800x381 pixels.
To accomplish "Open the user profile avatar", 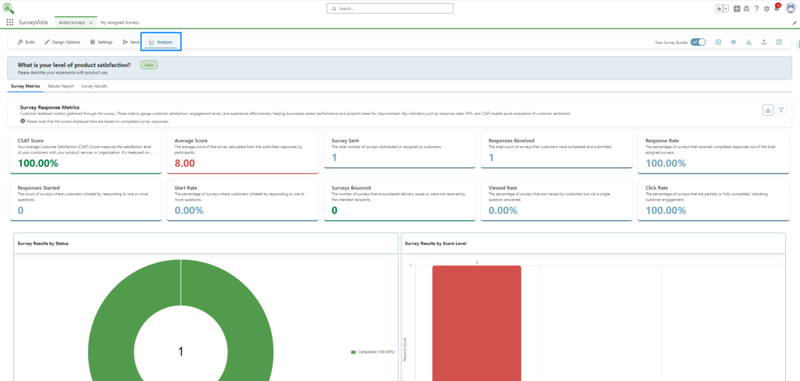I will click(x=791, y=9).
